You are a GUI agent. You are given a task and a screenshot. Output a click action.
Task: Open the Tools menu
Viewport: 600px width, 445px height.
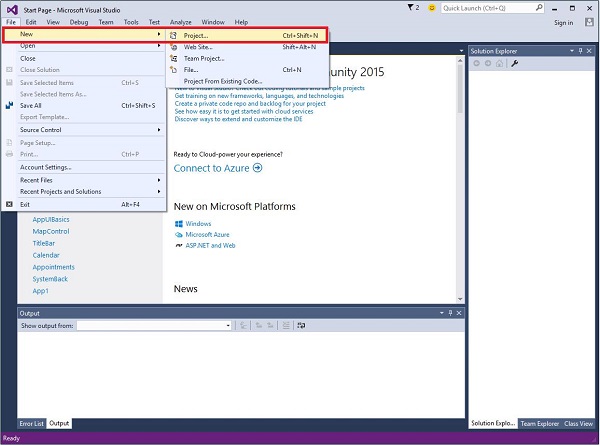(131, 22)
